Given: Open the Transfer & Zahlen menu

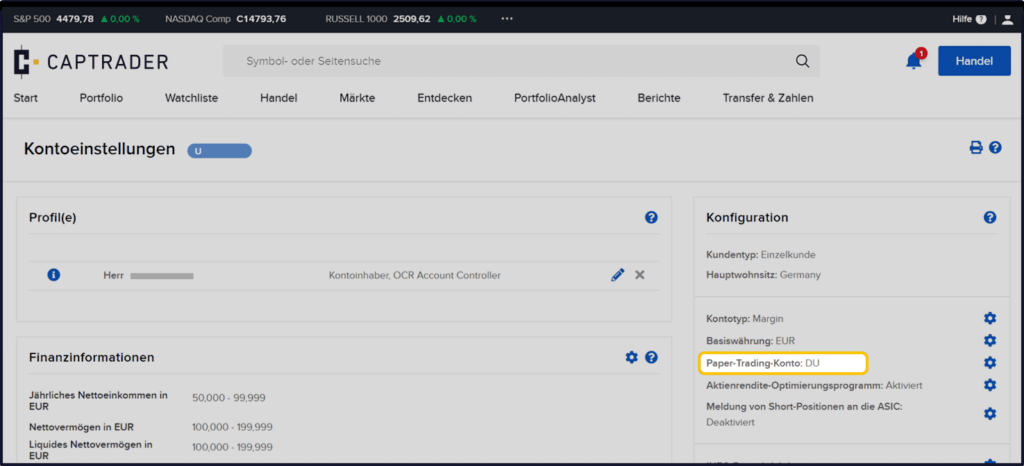Looking at the screenshot, I should [x=768, y=98].
